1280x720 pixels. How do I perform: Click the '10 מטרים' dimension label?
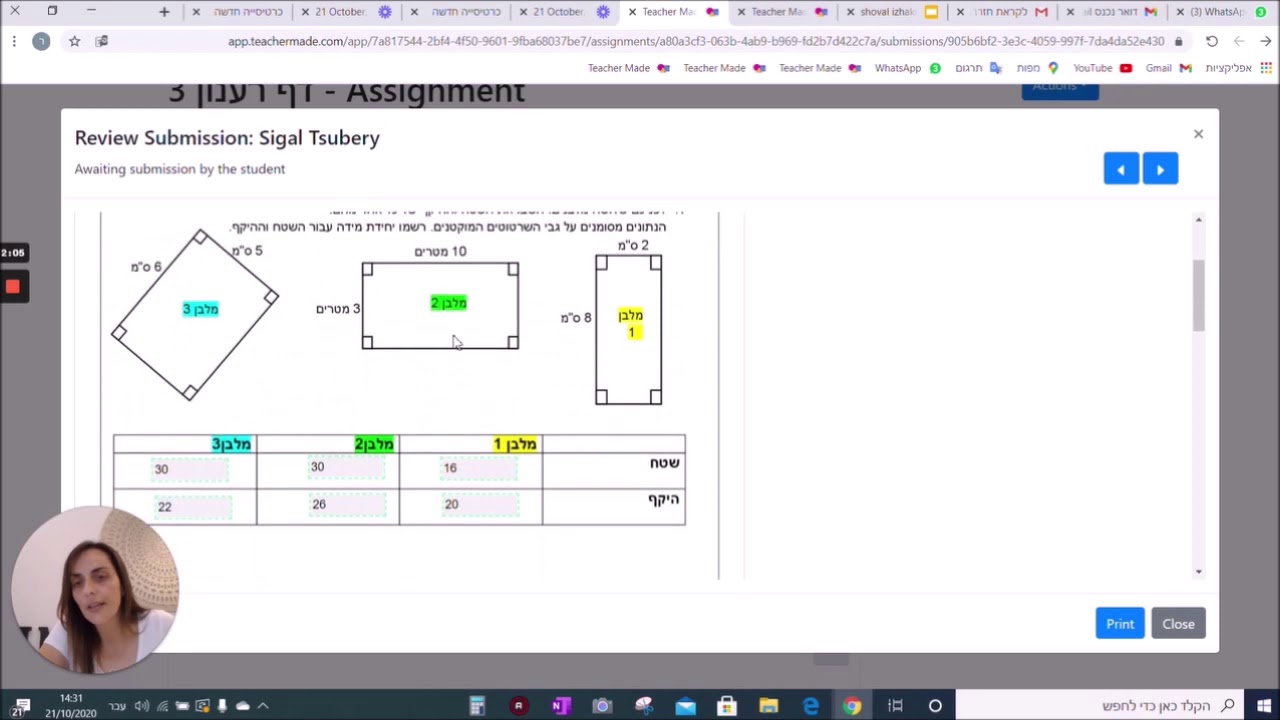tap(441, 251)
